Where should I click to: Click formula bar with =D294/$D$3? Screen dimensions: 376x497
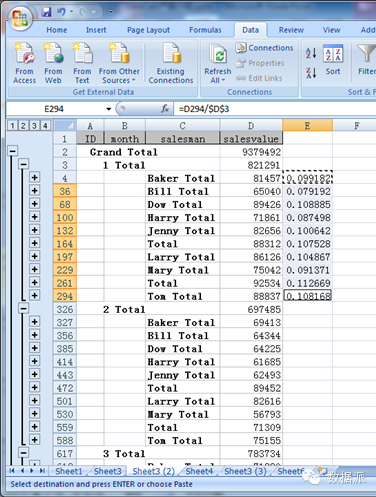point(275,109)
